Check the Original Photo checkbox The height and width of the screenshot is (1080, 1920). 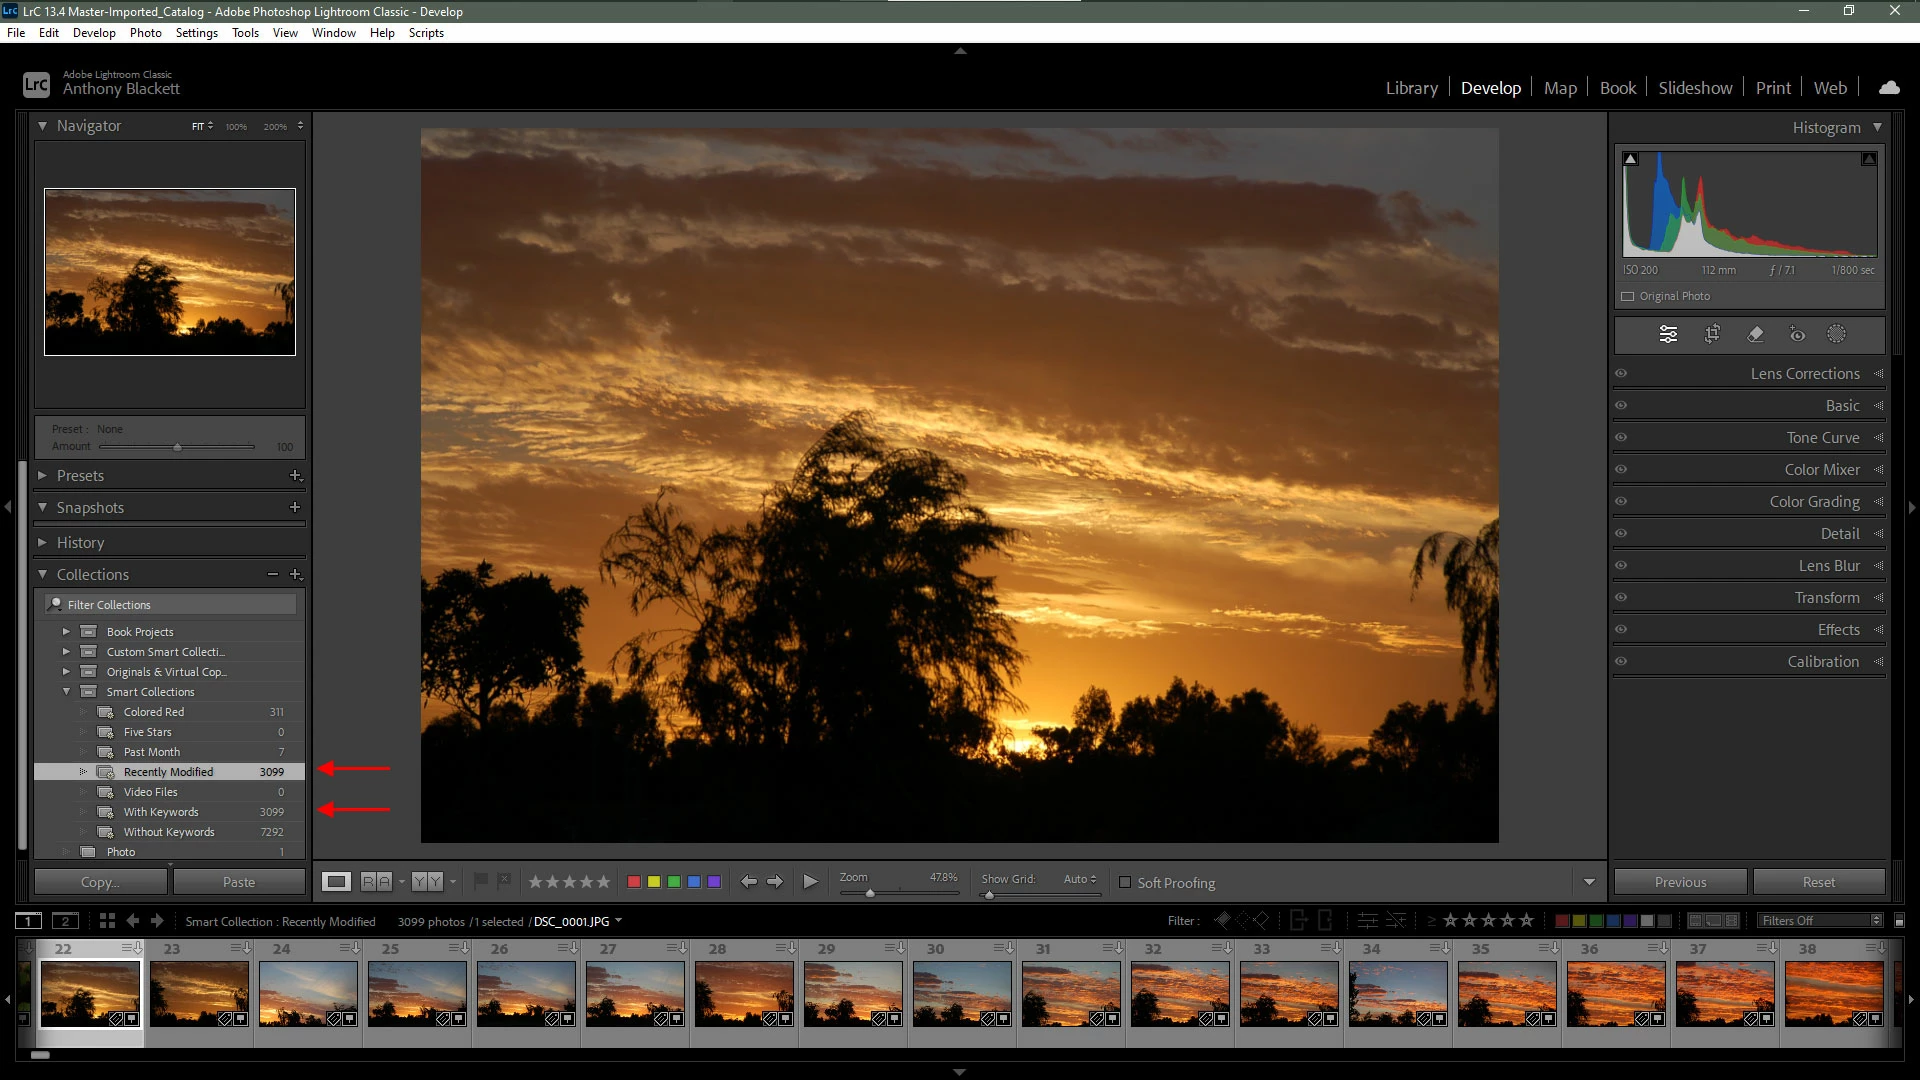(x=1627, y=297)
